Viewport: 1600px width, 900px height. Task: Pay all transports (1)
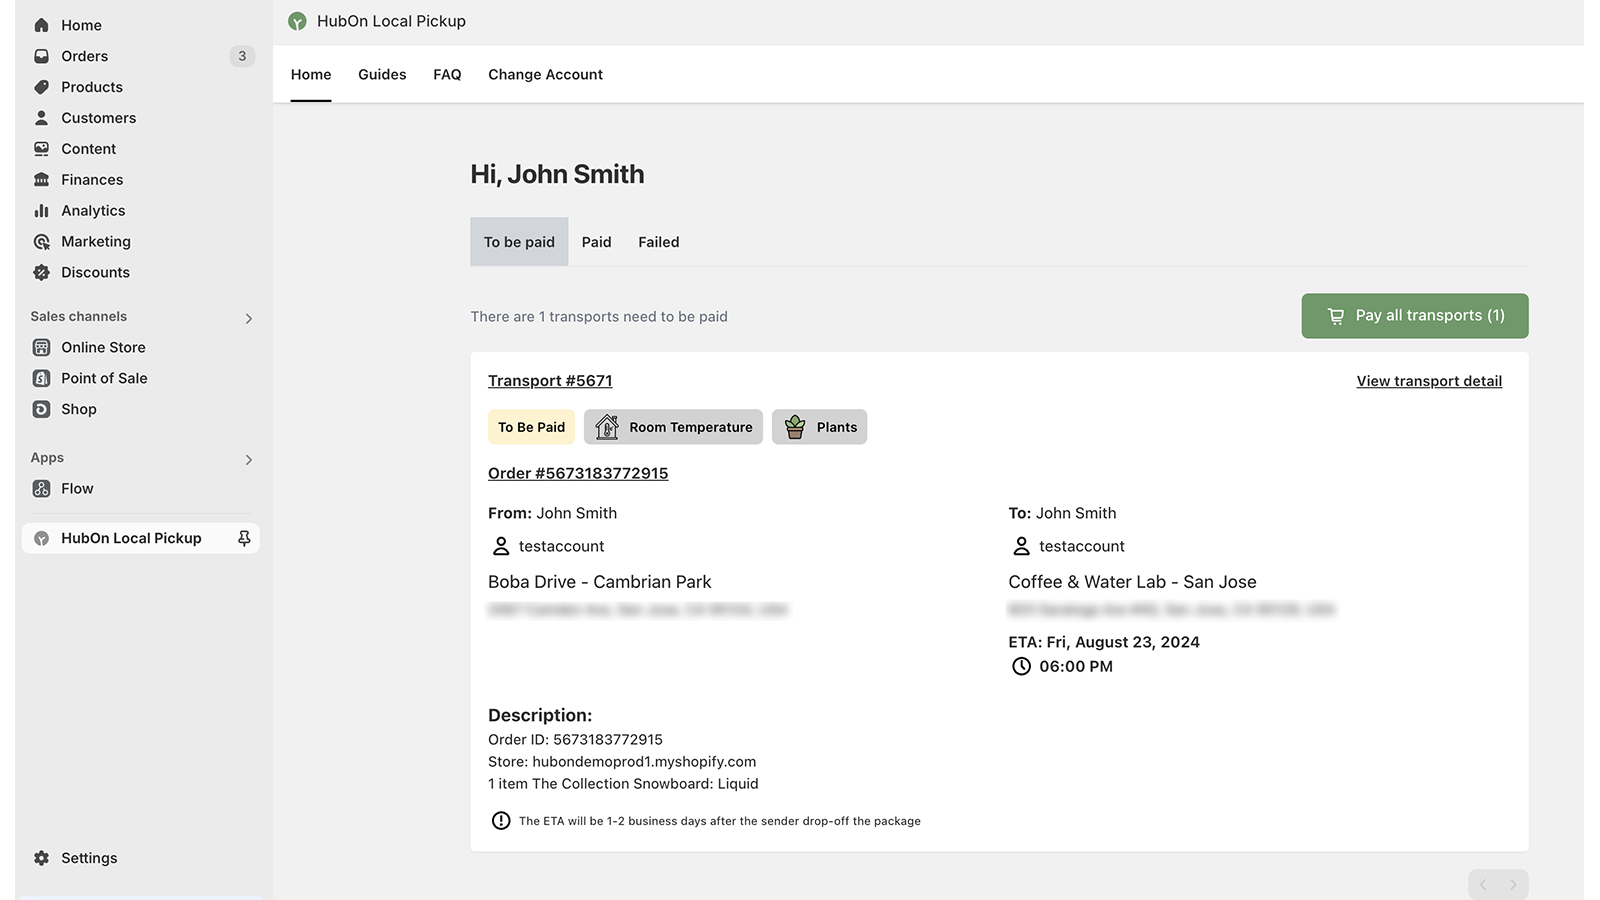[x=1415, y=316]
